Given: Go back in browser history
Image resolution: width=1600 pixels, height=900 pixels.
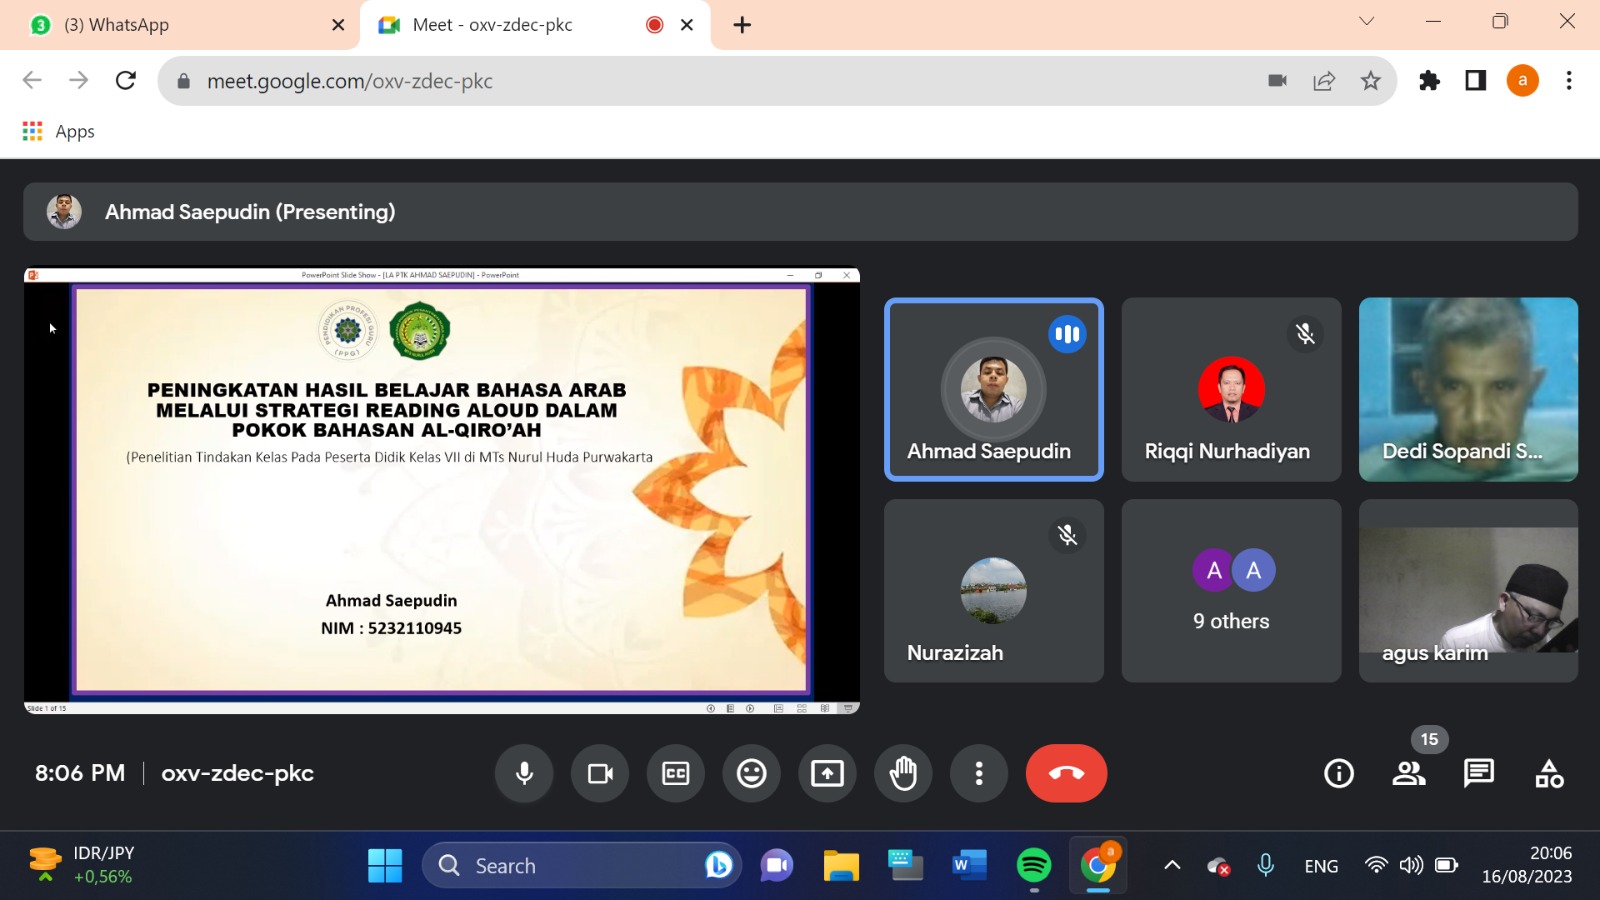Looking at the screenshot, I should point(32,80).
